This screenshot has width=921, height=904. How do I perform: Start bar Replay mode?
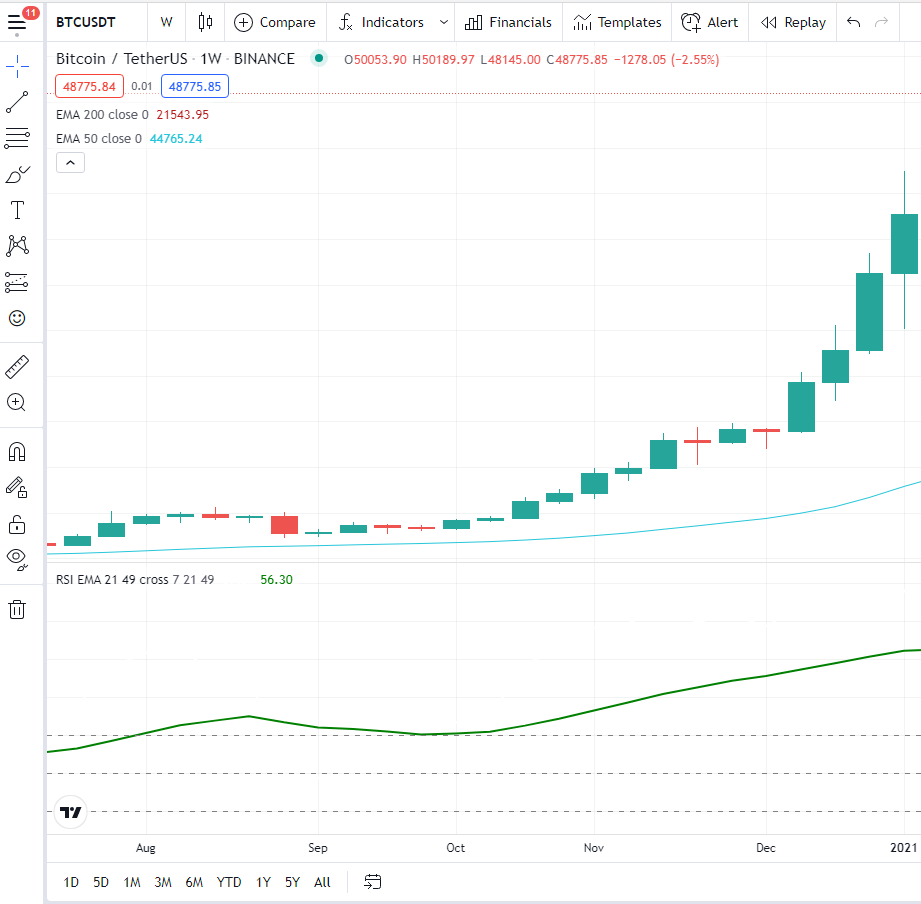point(793,22)
